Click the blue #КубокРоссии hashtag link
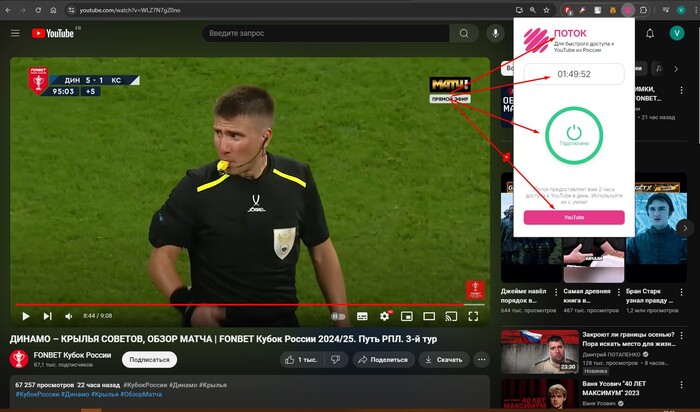This screenshot has height=412, width=700. (x=38, y=394)
